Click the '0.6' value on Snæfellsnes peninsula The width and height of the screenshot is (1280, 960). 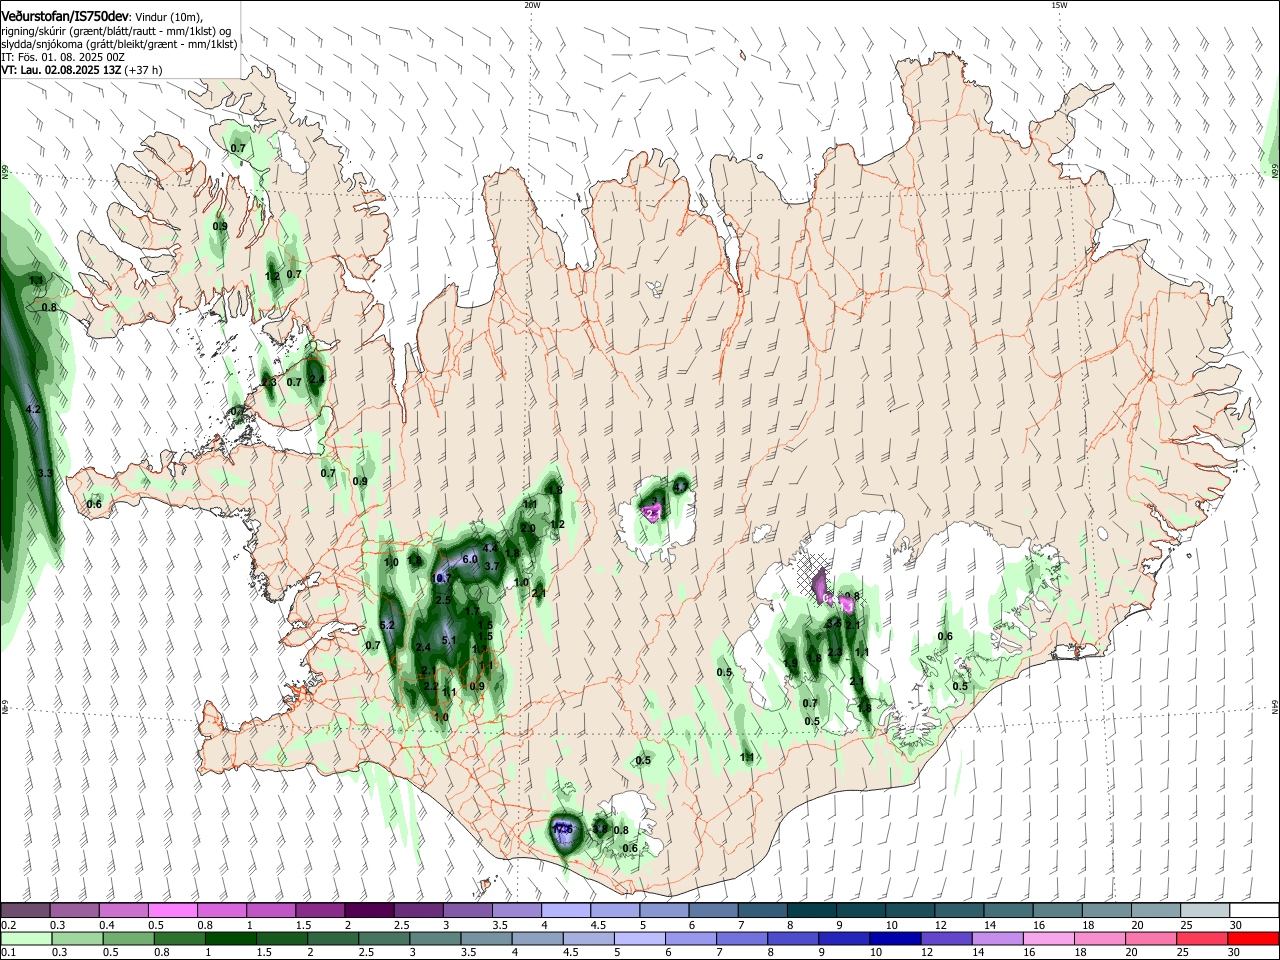[x=94, y=504]
